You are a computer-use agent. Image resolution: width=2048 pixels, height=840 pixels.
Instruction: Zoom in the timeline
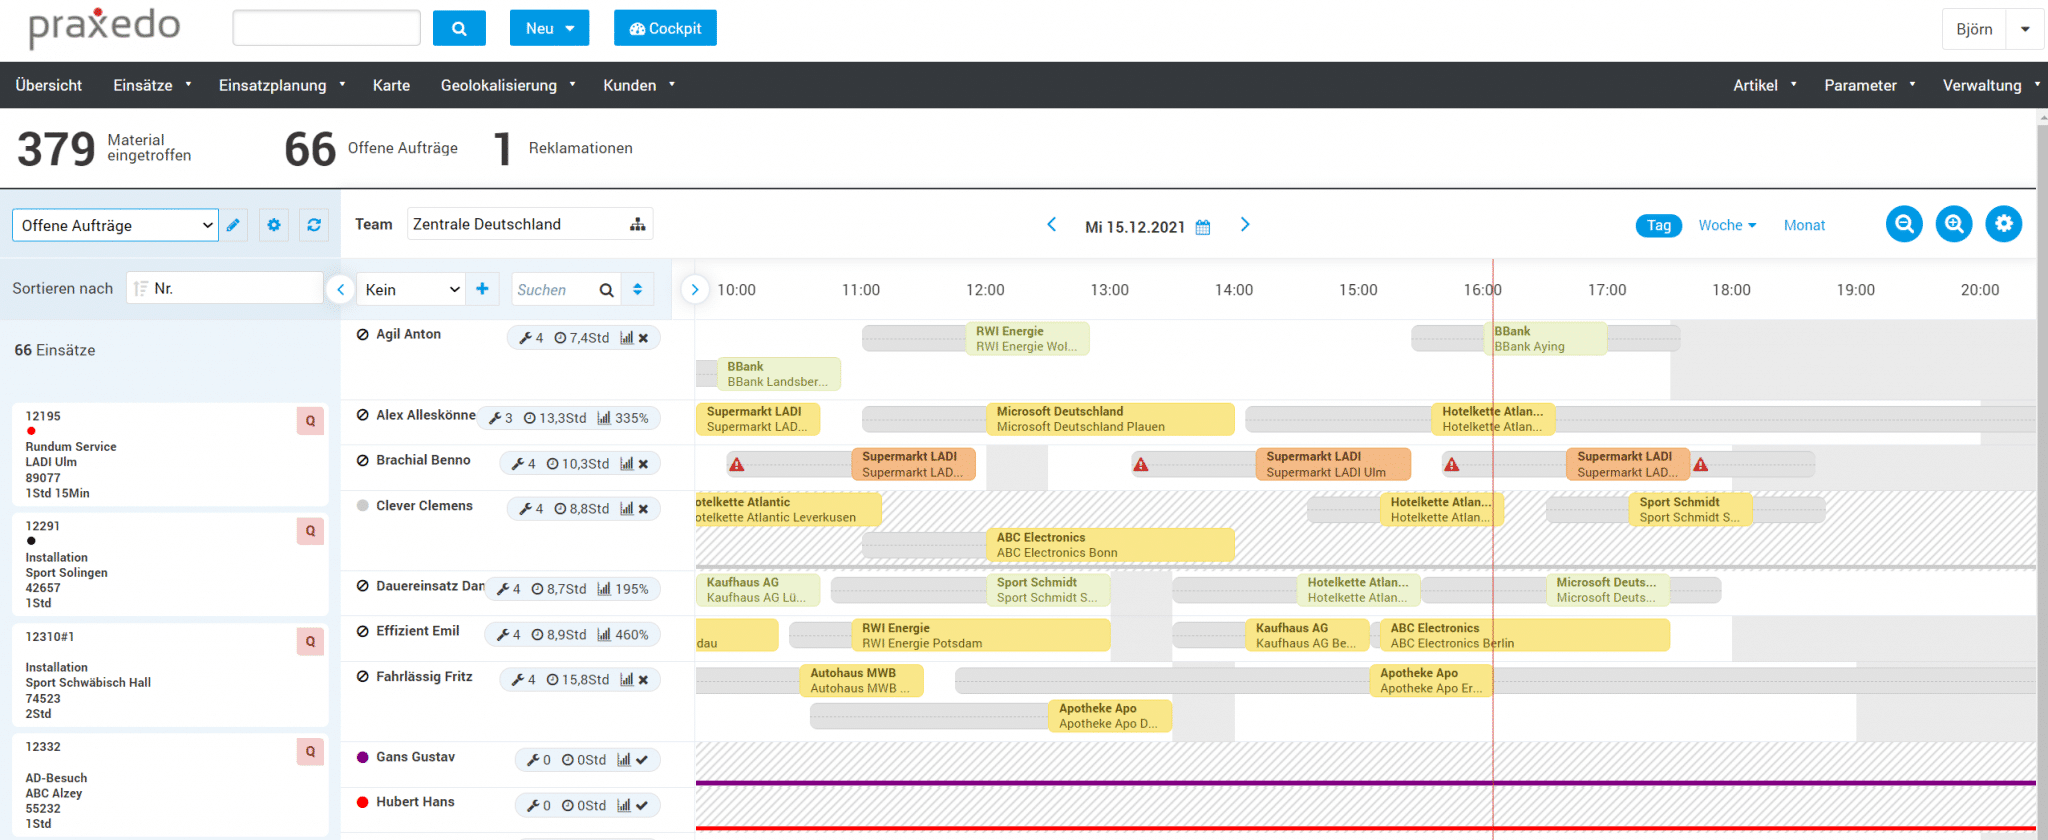tap(1954, 224)
